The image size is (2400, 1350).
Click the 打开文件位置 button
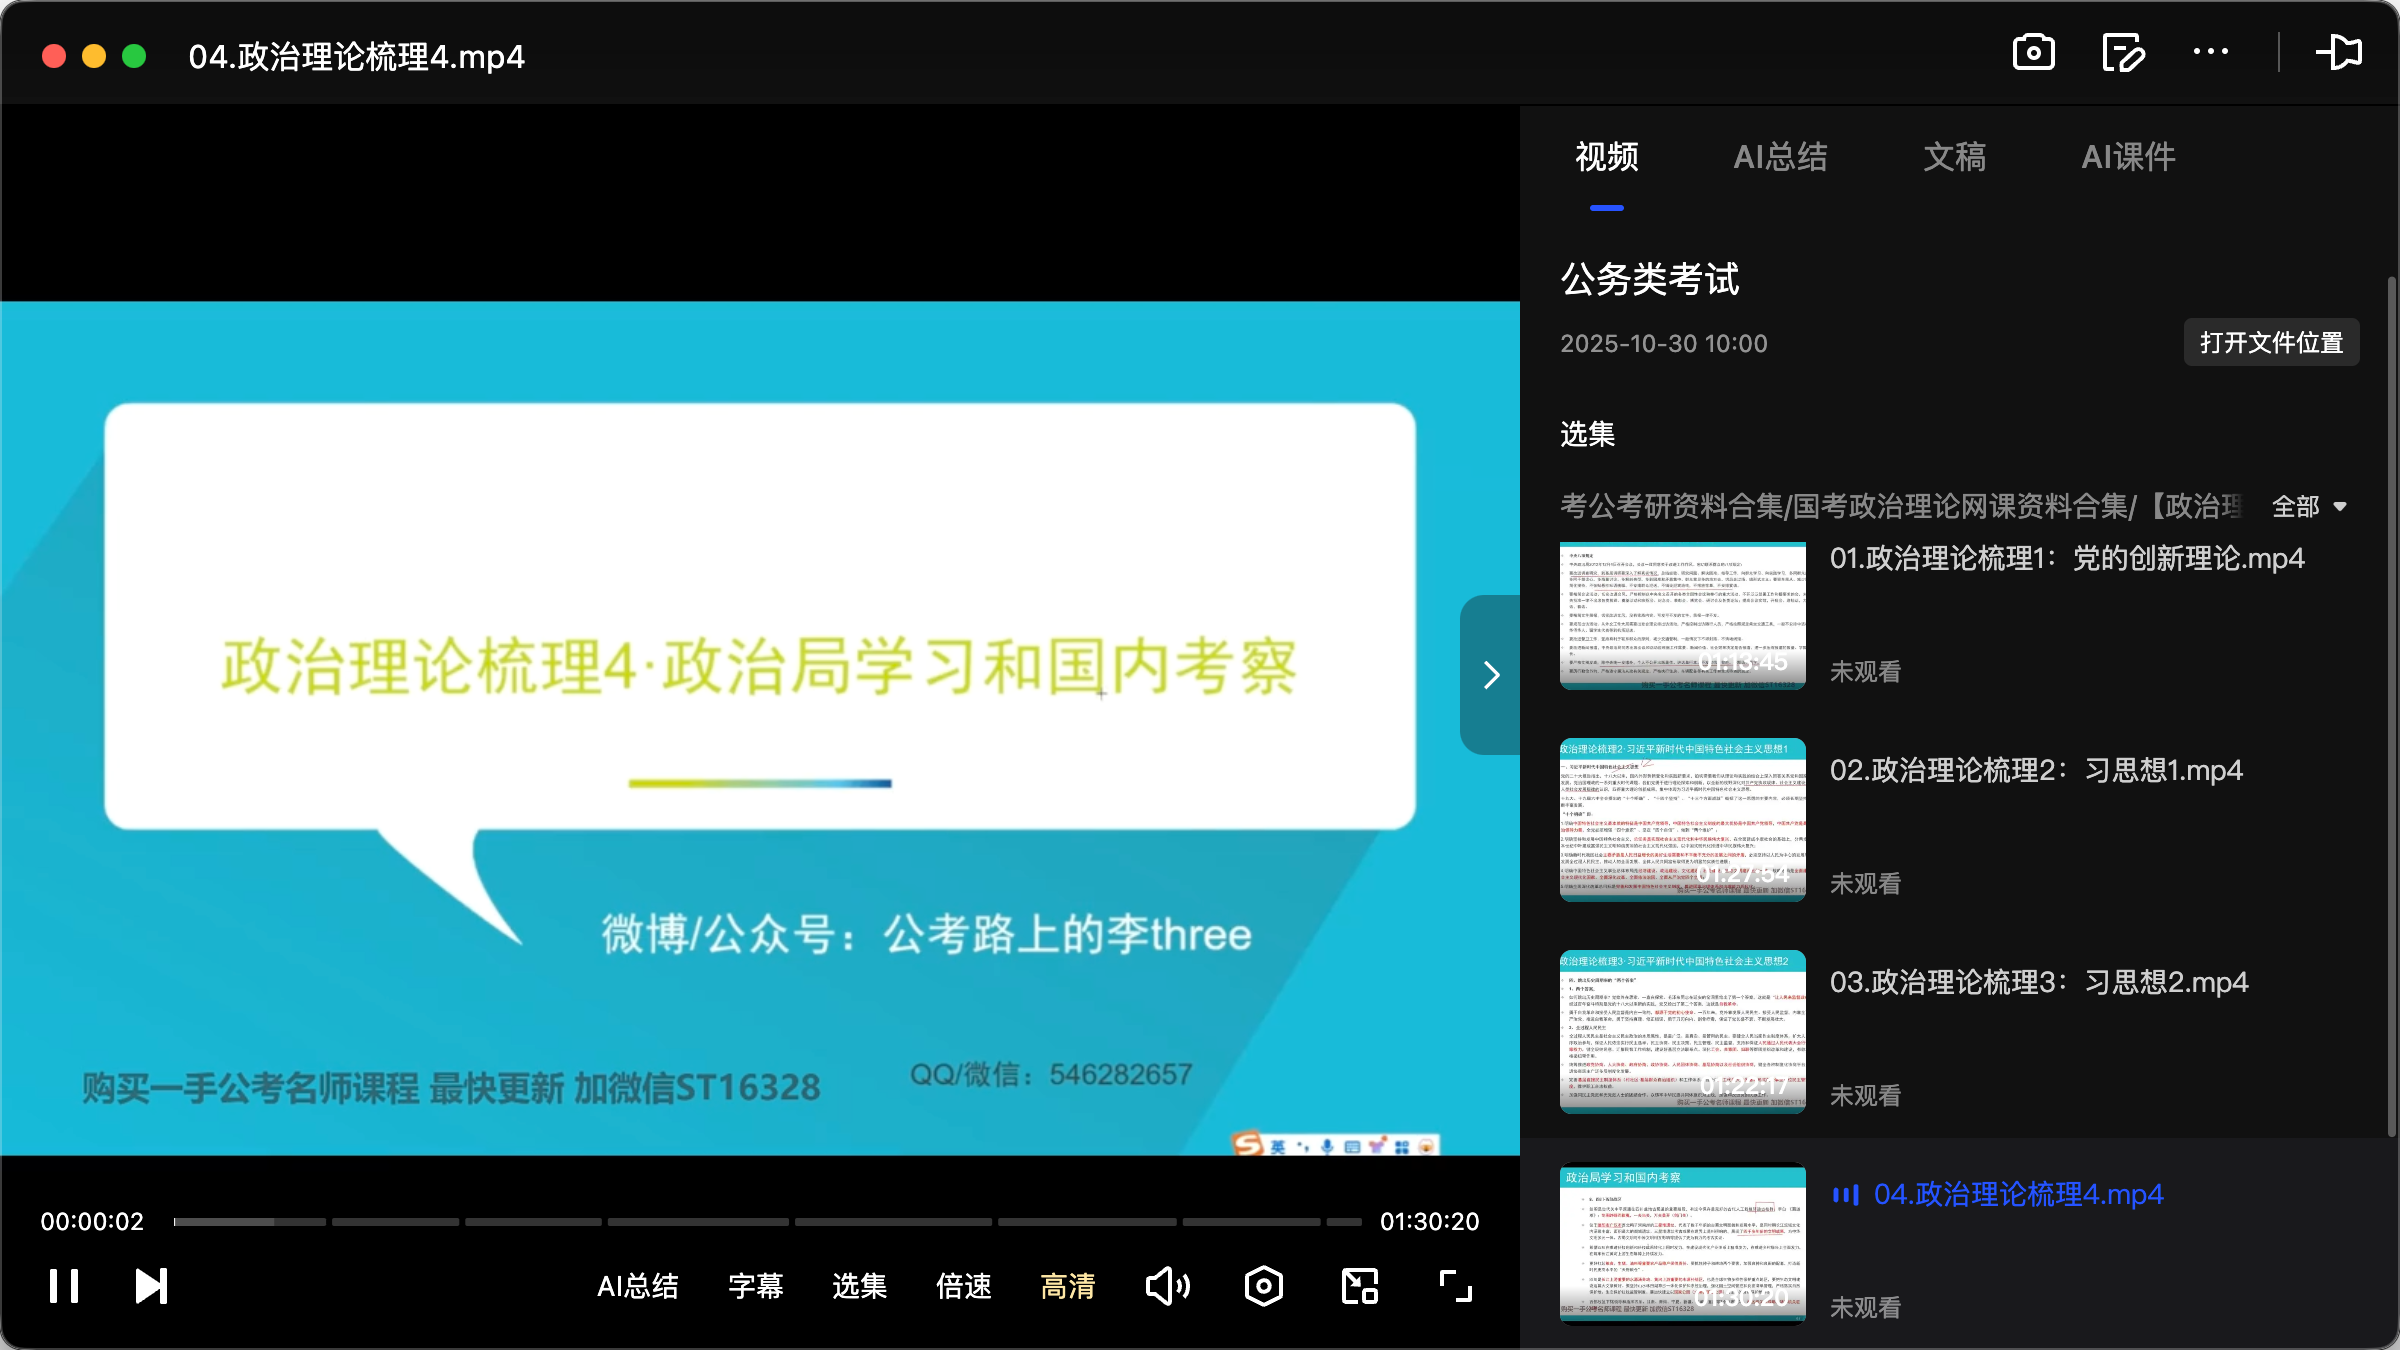[x=2271, y=342]
